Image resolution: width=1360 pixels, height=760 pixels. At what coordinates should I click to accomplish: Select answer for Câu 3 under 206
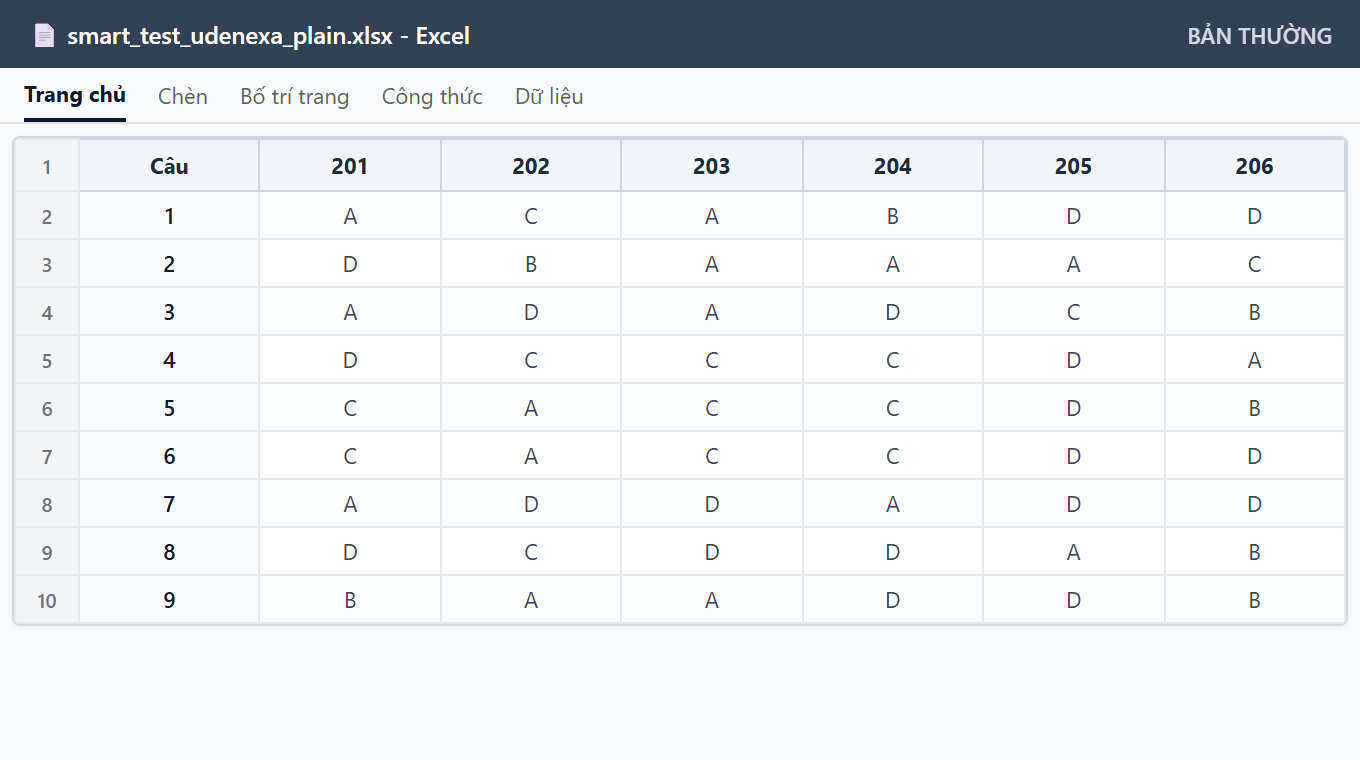[1255, 312]
